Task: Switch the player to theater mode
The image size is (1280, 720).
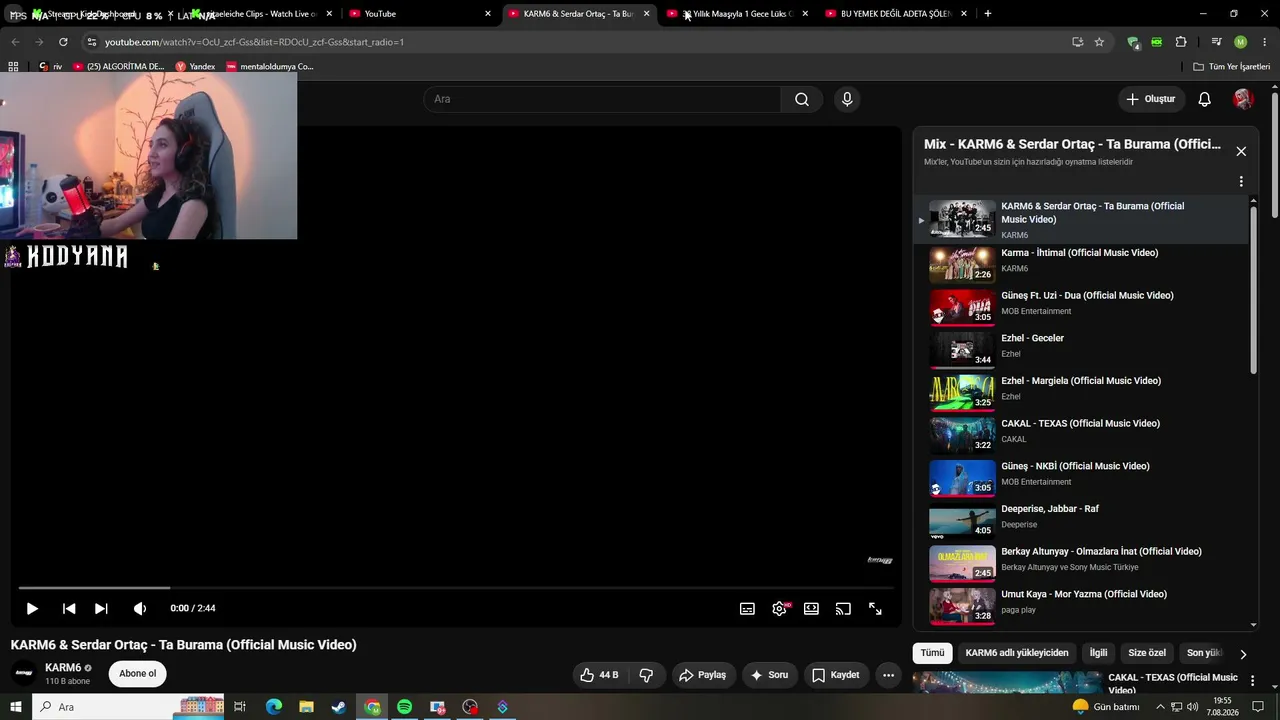Action: click(x=811, y=608)
